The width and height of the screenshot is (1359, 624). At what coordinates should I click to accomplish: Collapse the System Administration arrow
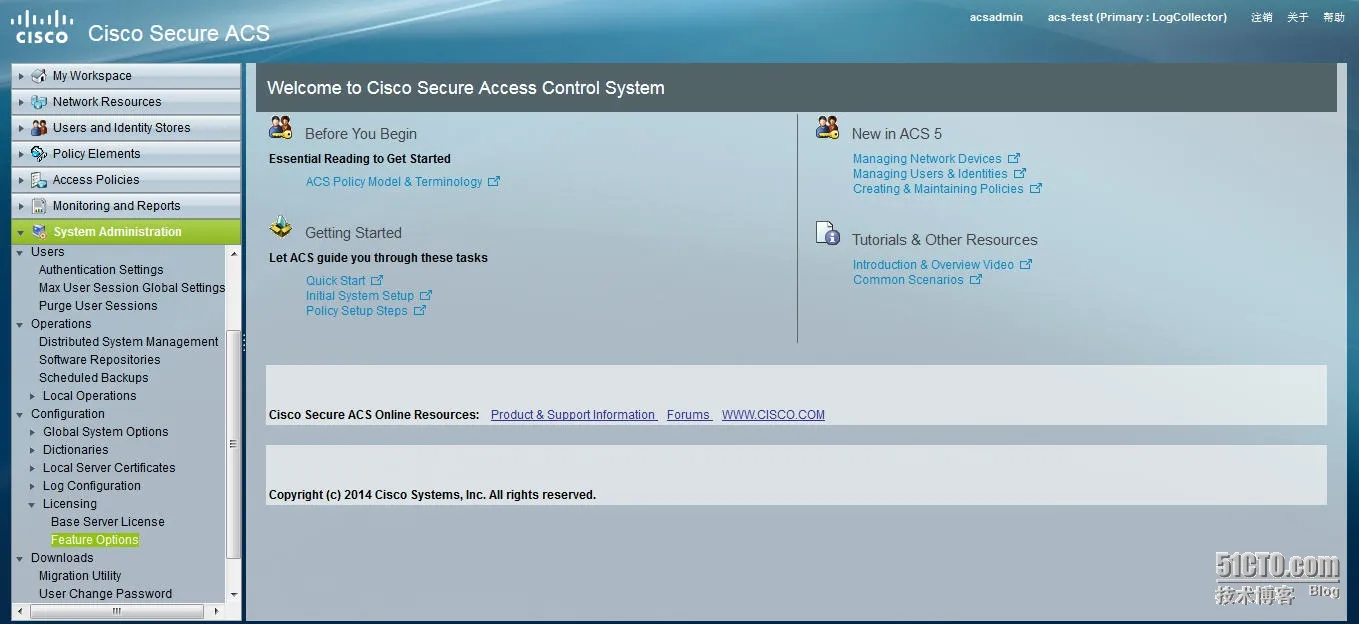pos(21,232)
